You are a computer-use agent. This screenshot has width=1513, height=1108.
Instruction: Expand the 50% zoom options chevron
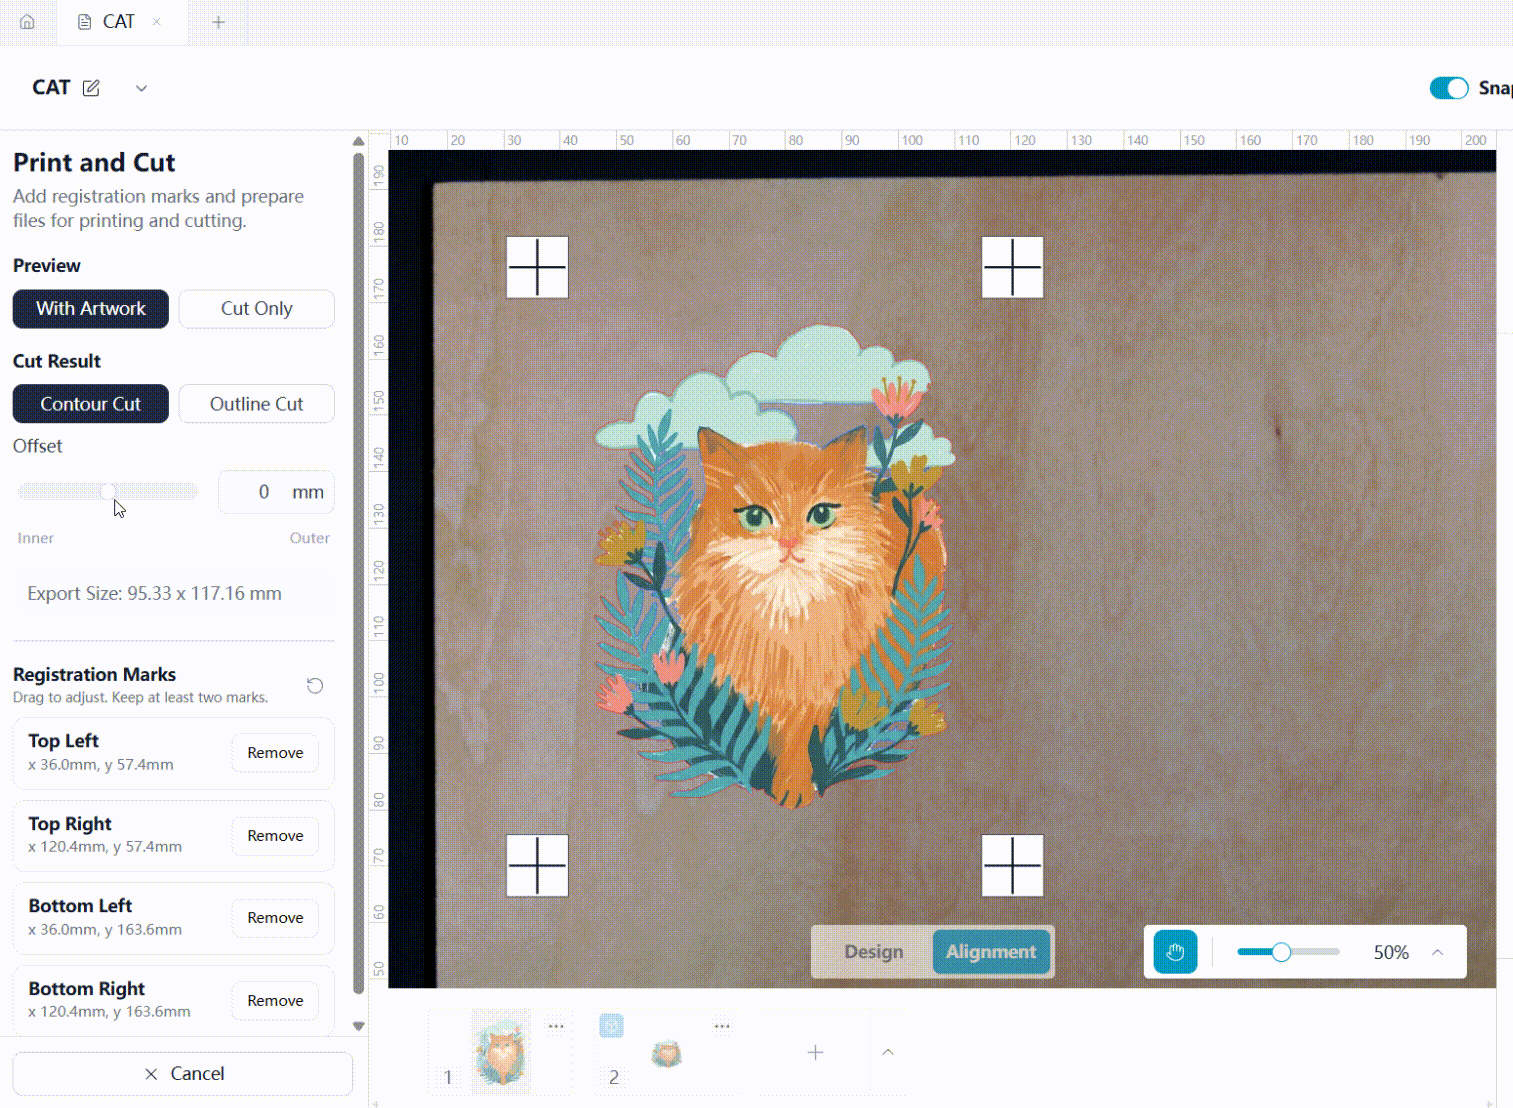[1437, 952]
